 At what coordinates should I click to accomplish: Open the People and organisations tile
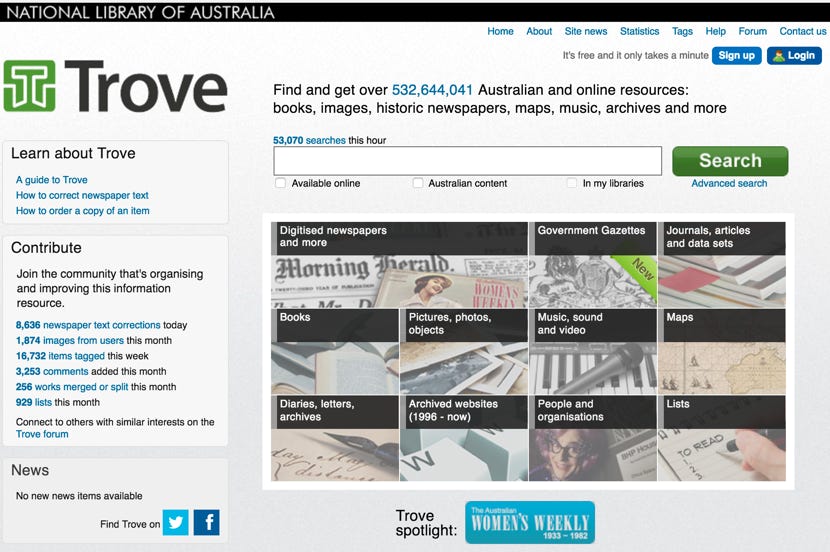tap(592, 438)
